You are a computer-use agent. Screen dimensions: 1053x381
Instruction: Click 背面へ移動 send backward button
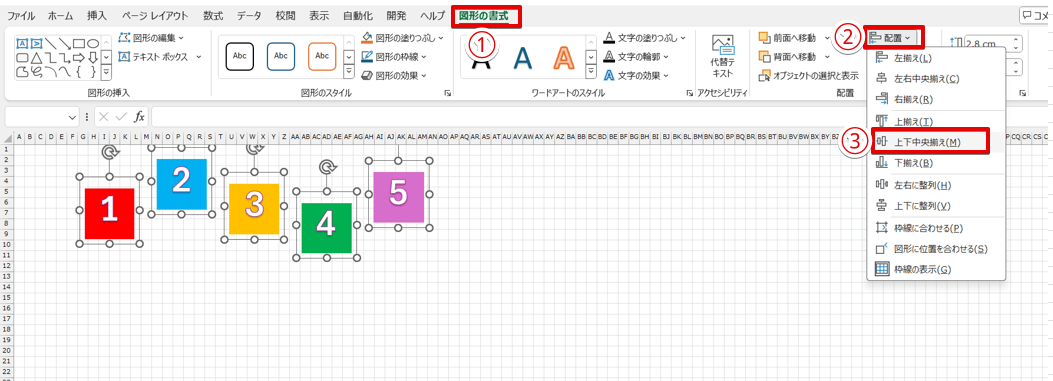pos(787,56)
